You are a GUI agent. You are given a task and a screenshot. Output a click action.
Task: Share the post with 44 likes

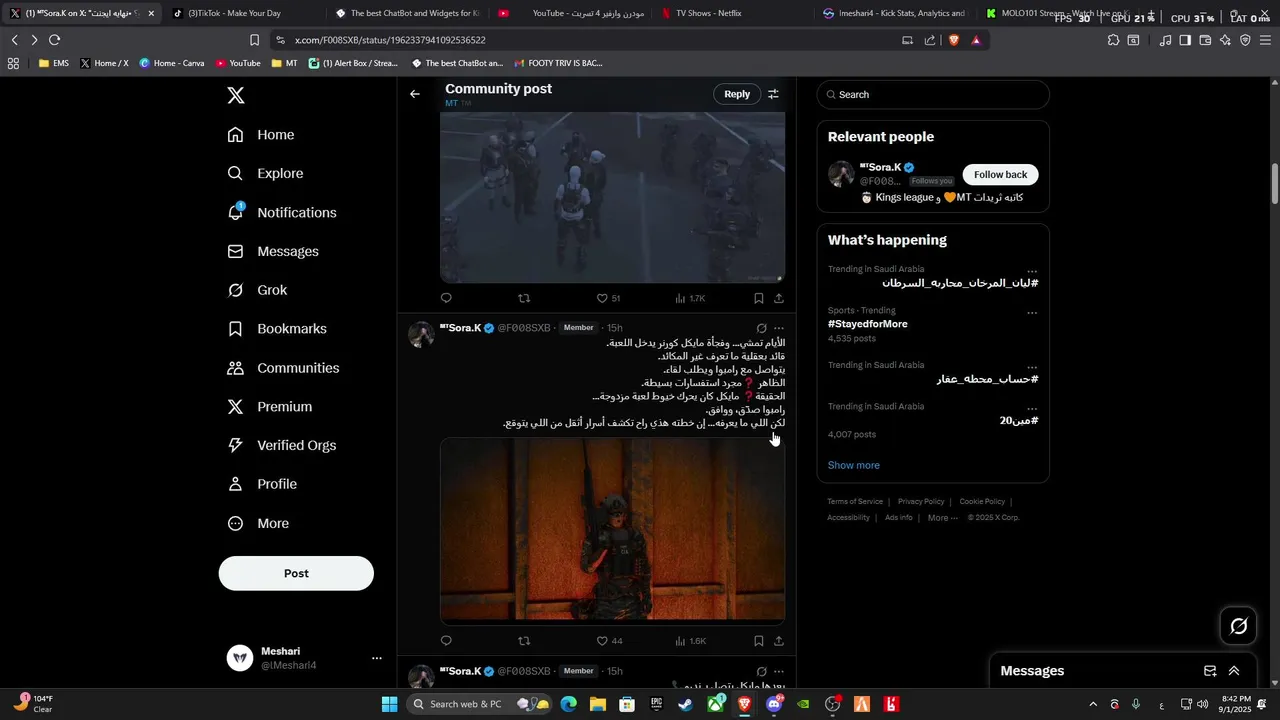click(779, 641)
